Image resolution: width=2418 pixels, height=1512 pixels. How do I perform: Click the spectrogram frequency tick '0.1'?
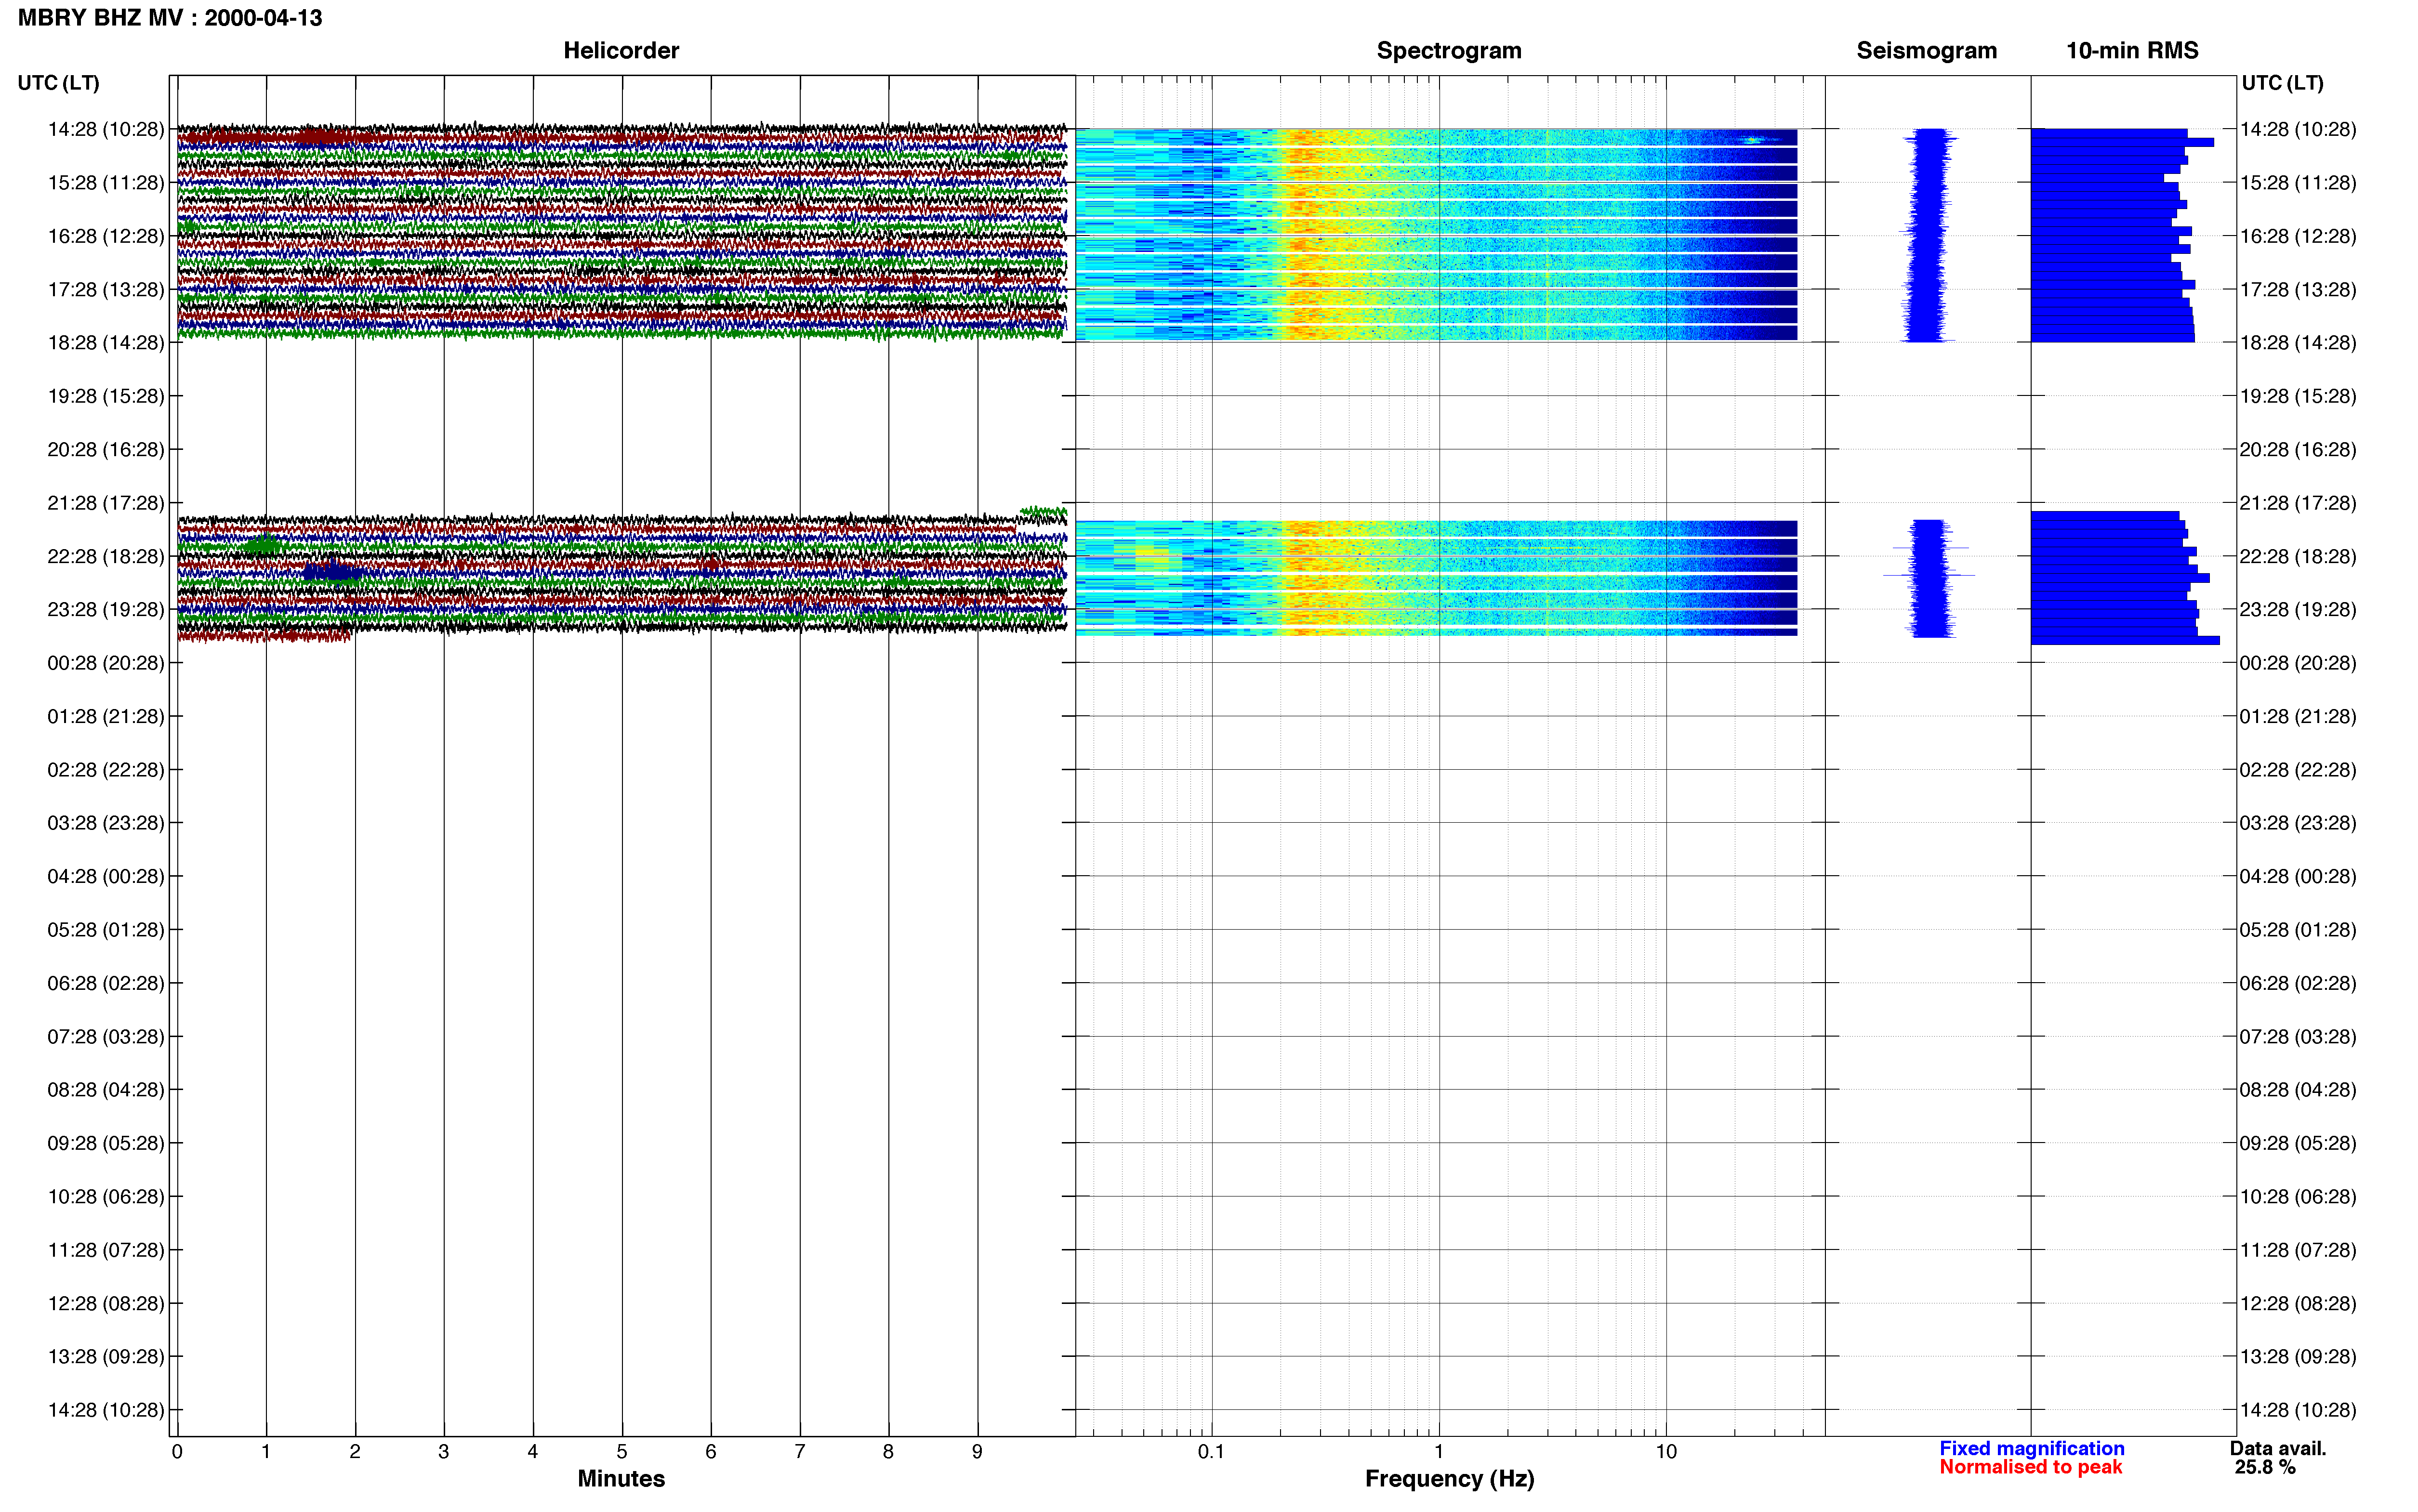[1211, 1452]
